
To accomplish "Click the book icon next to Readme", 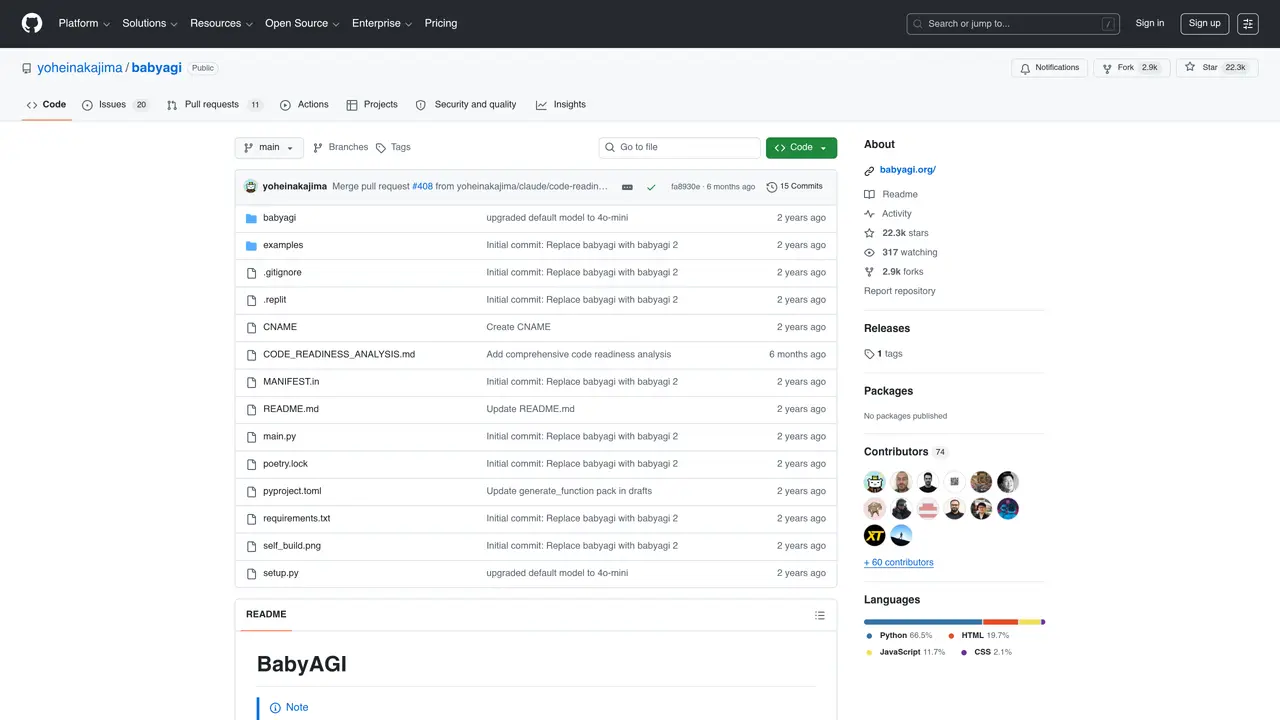I will tap(870, 195).
